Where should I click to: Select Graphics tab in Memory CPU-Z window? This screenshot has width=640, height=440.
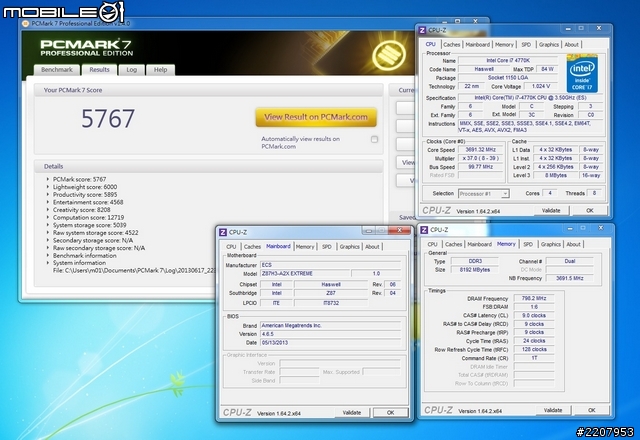point(551,244)
